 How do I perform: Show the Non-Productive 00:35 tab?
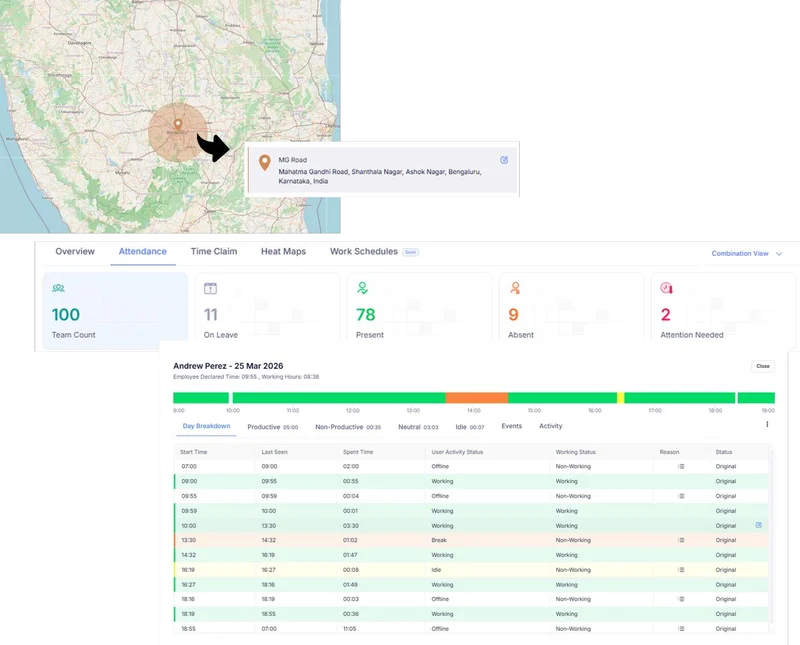348,427
